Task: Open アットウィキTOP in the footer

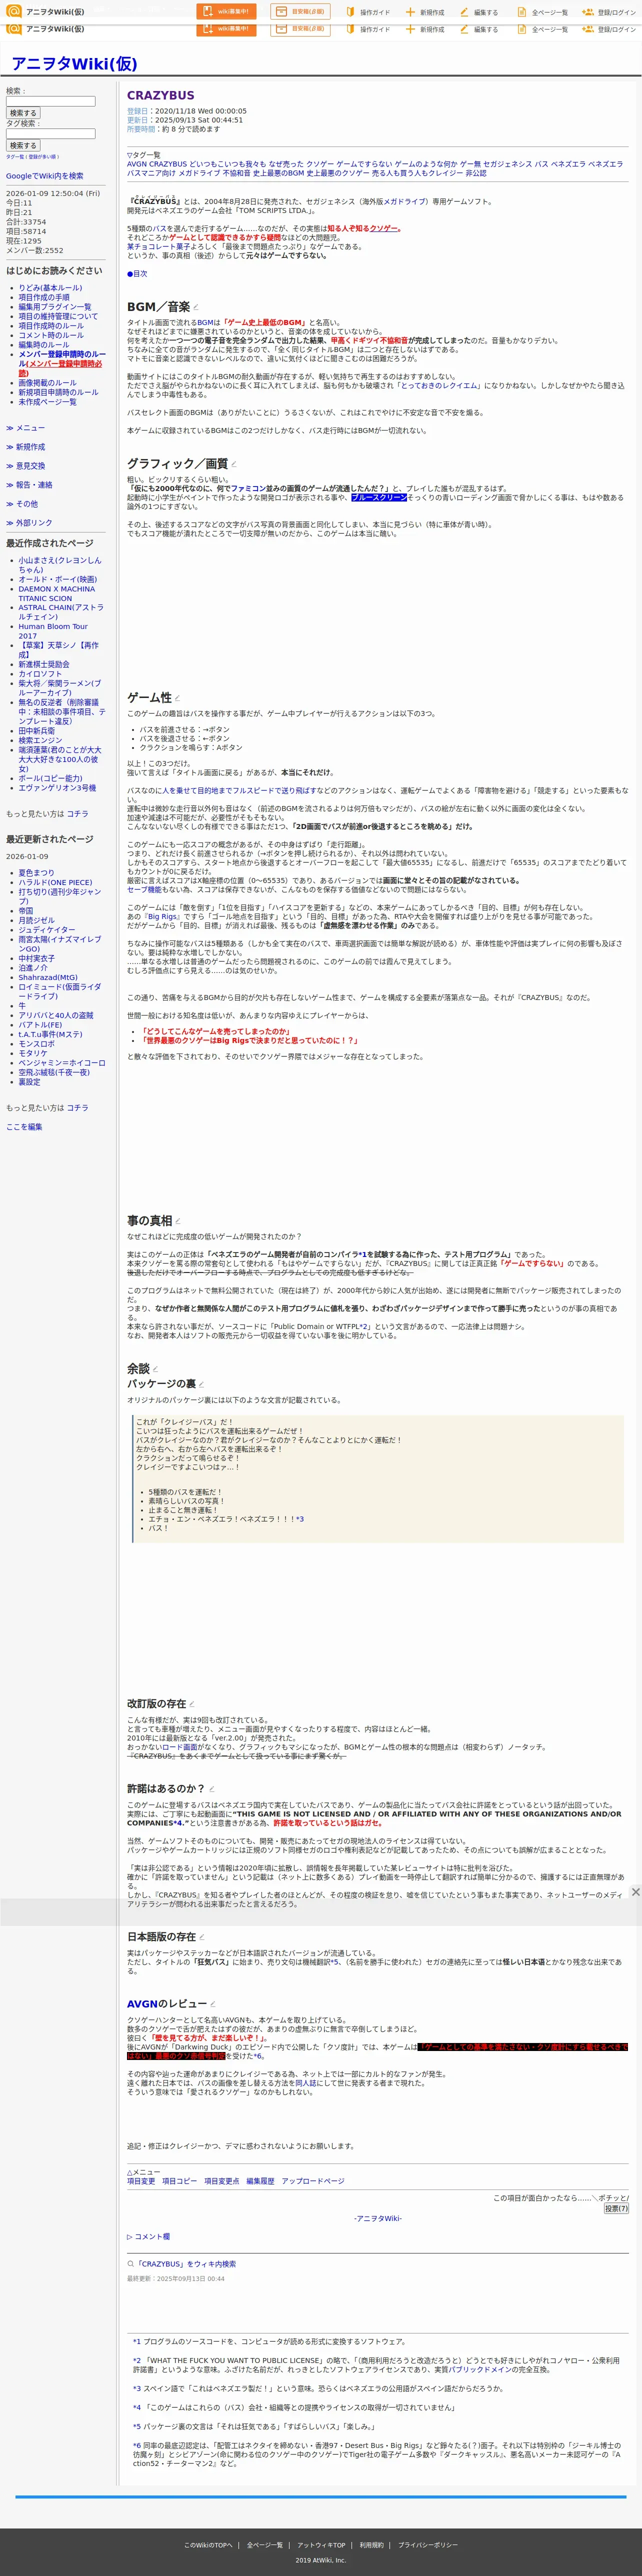Action: point(321,2545)
